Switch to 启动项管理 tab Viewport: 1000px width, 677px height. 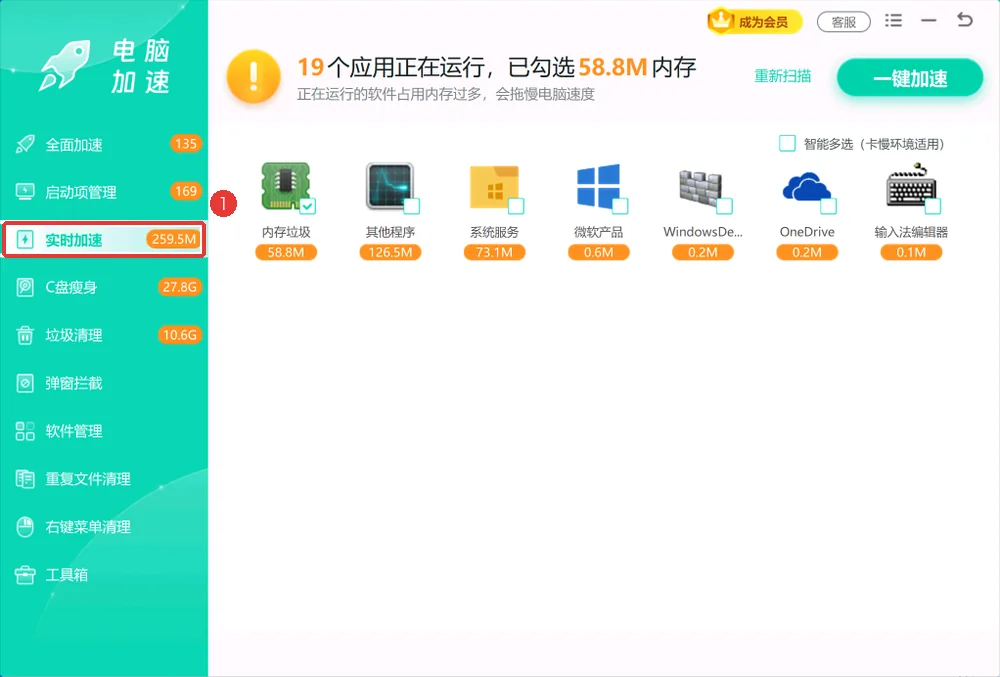tap(104, 192)
